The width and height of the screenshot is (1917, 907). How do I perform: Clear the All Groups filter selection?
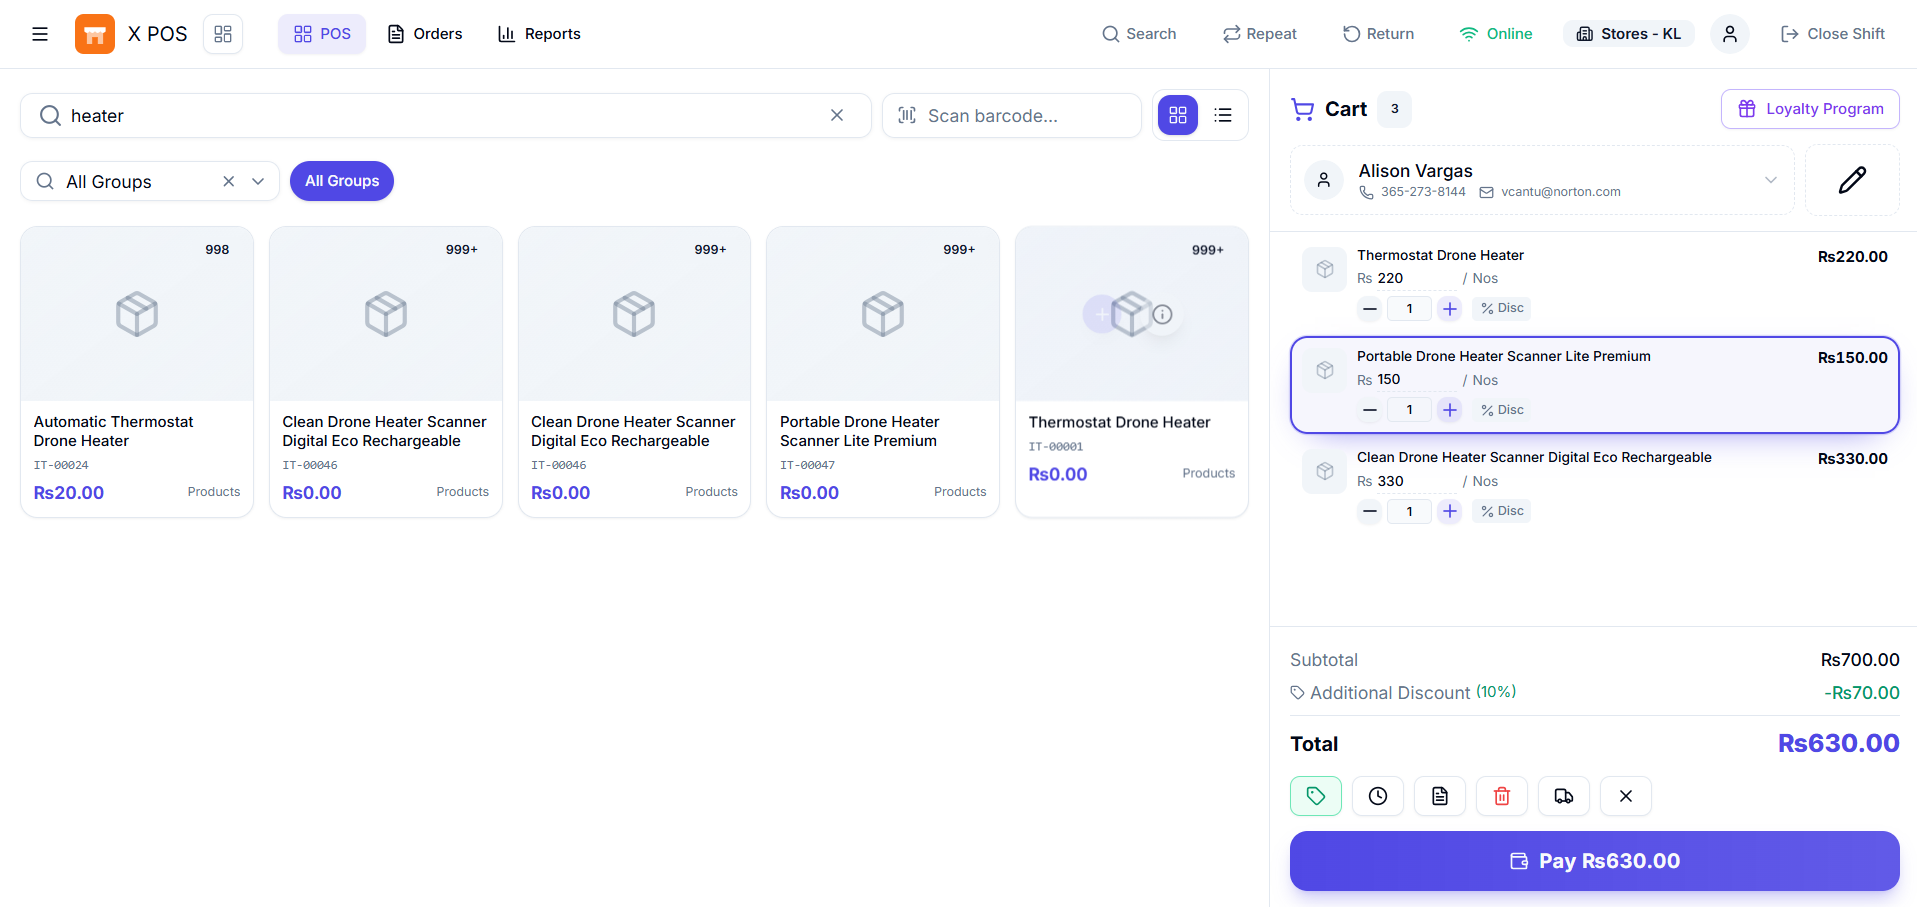coord(229,182)
